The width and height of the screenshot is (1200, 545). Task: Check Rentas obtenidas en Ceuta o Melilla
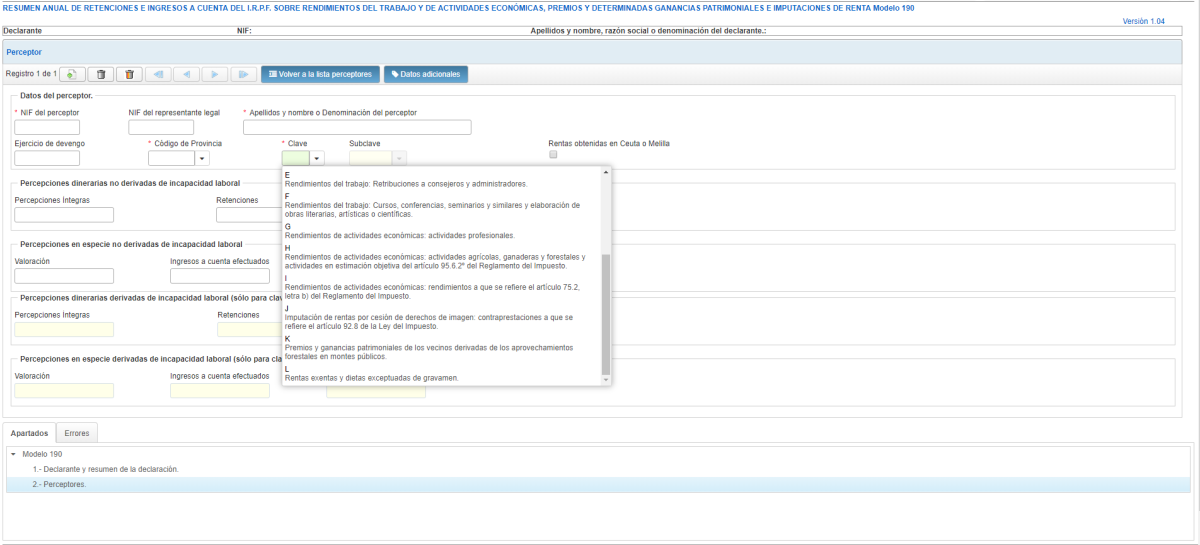point(553,155)
